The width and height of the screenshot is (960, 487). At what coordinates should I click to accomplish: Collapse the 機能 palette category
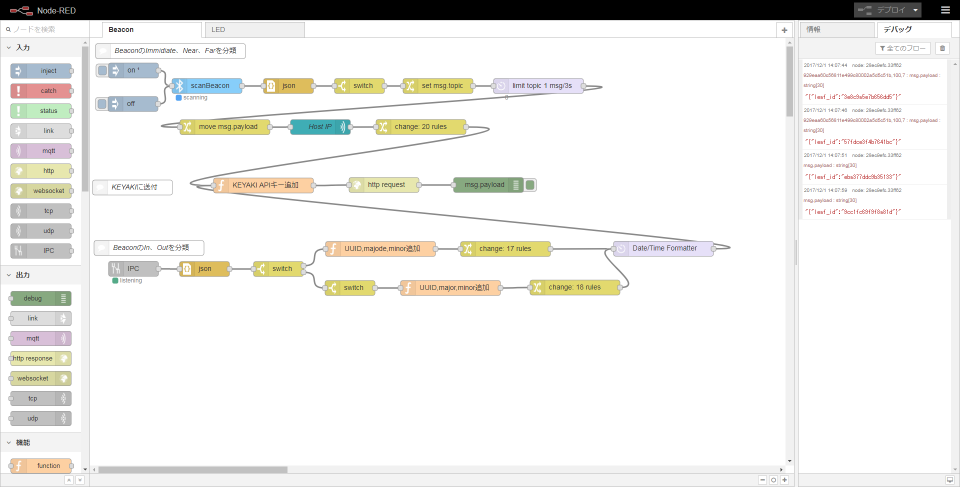40,442
